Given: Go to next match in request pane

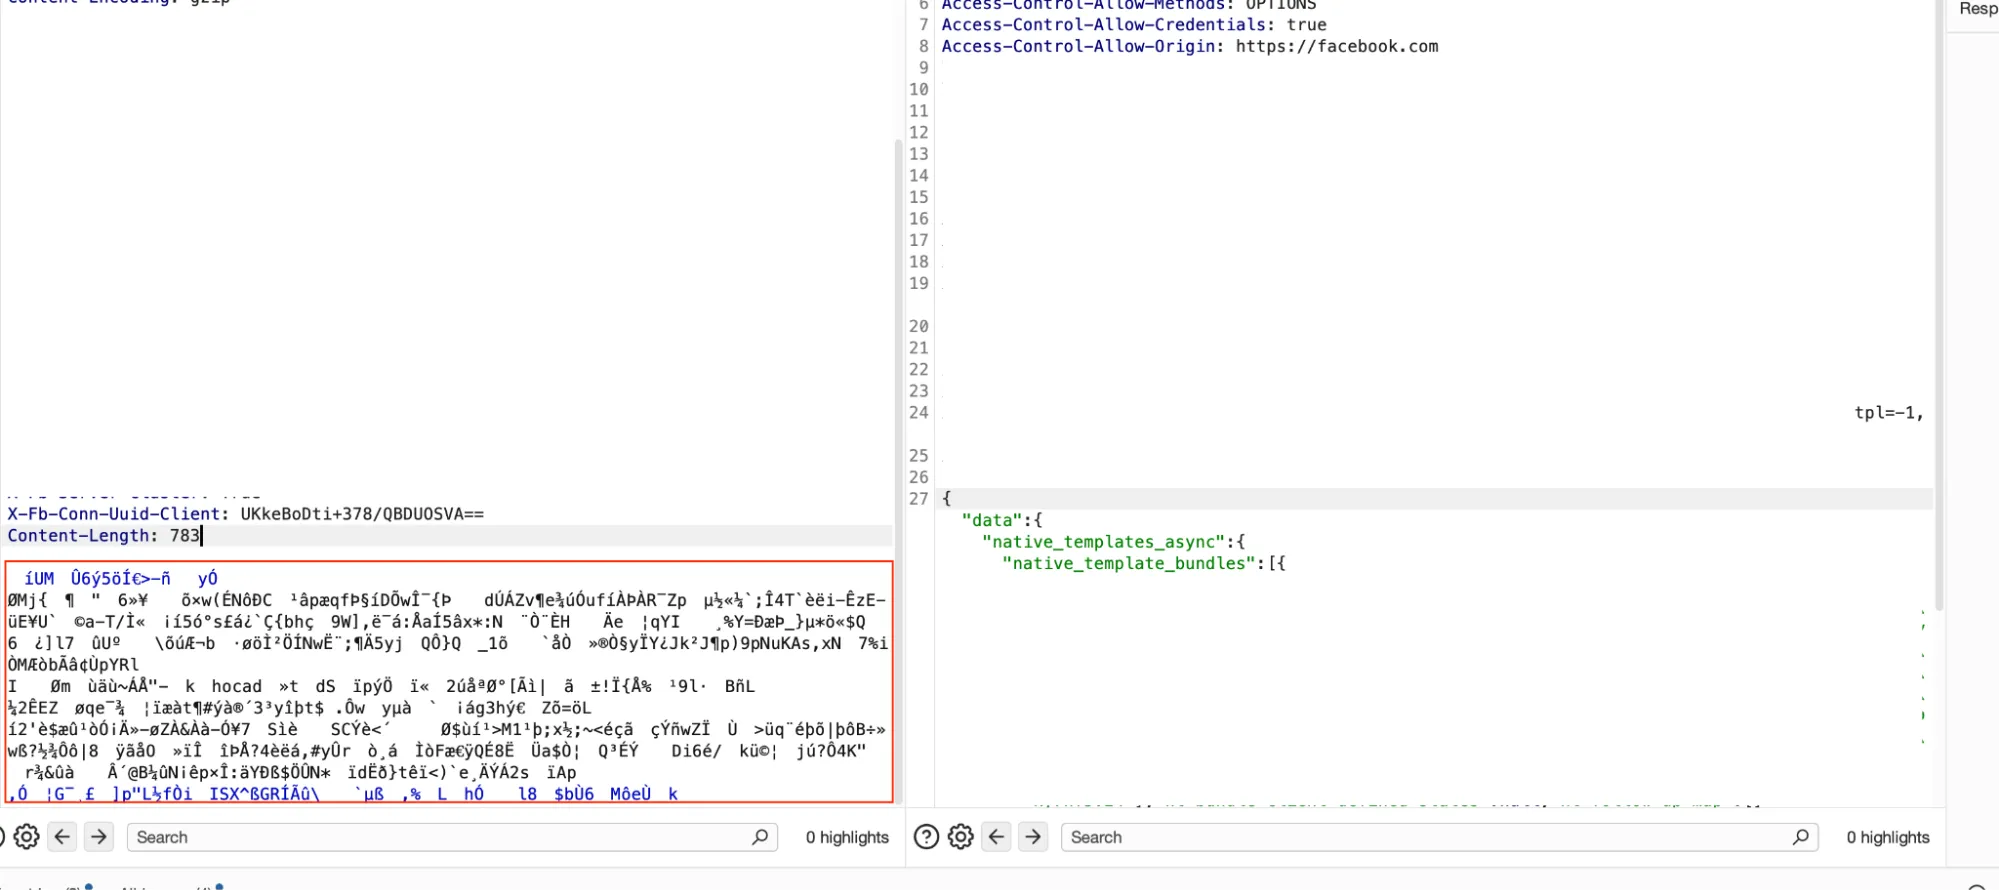Looking at the screenshot, I should click(x=99, y=837).
